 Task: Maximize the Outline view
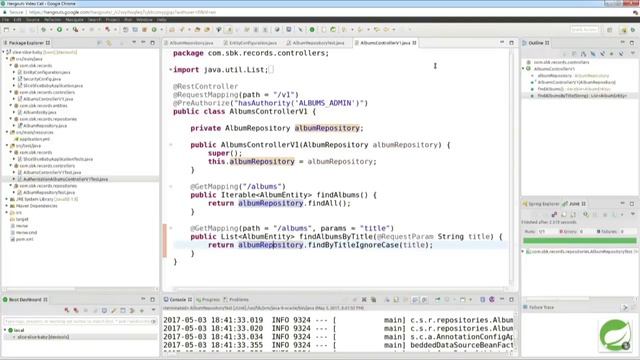(632, 42)
